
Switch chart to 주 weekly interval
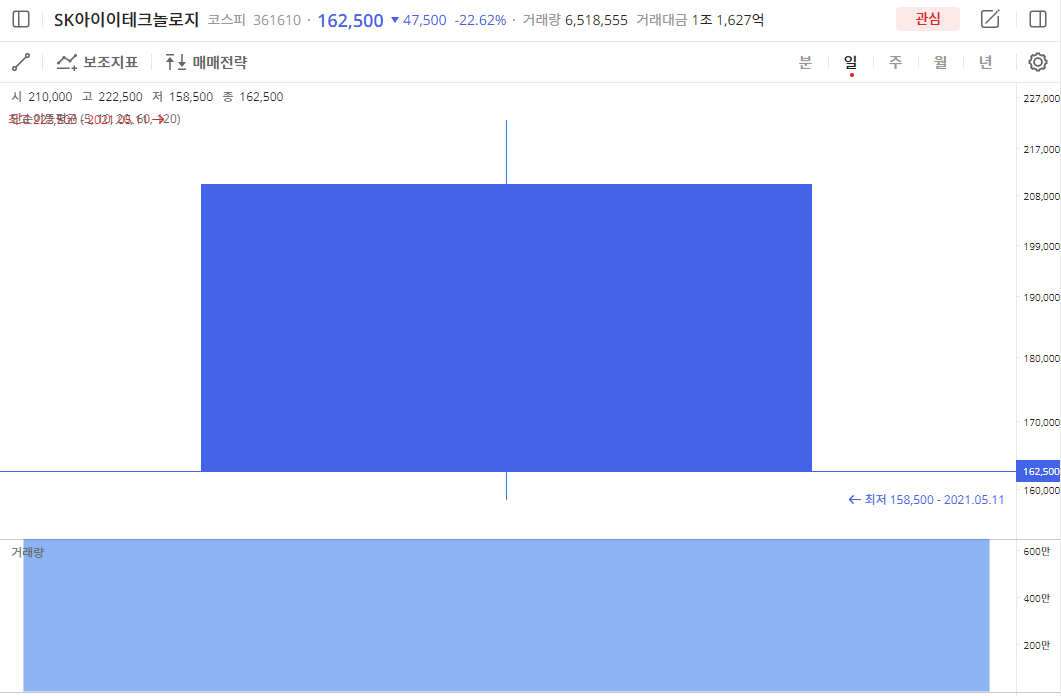[895, 62]
